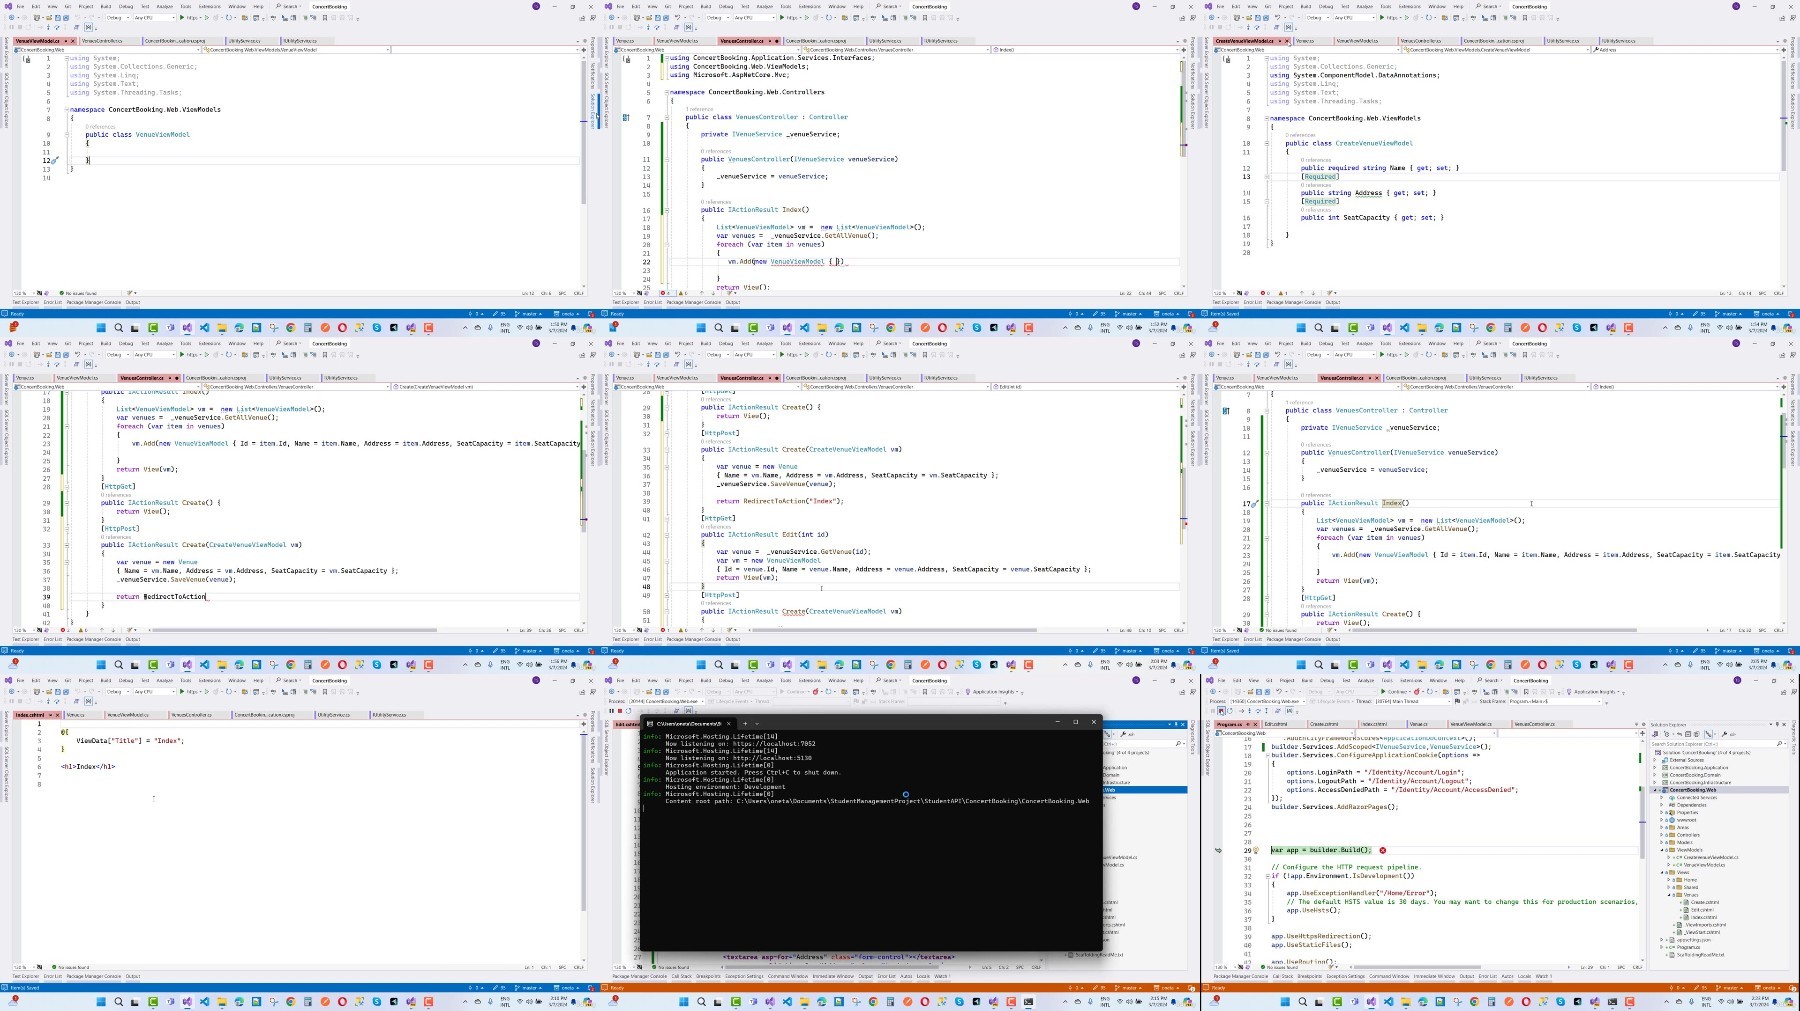Open the Process dropdown in Program.cs window

pyautogui.click(x=1268, y=701)
